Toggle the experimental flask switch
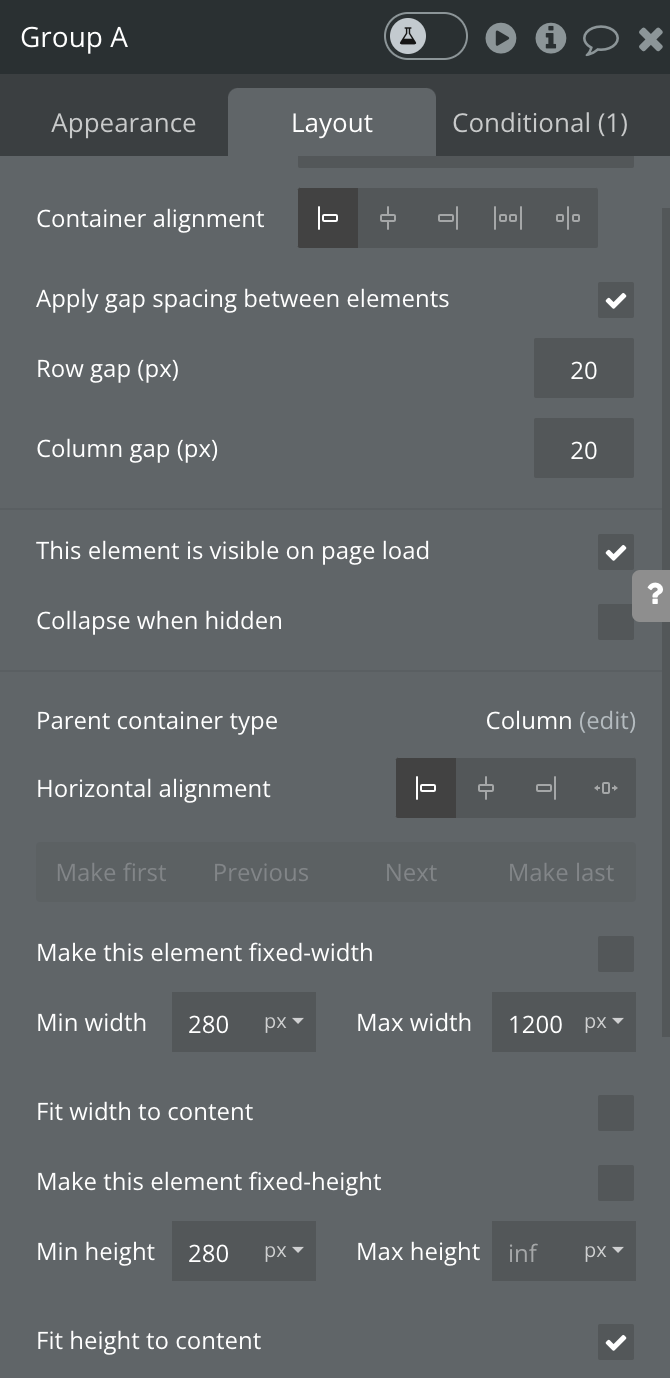The height and width of the screenshot is (1378, 670). (425, 37)
